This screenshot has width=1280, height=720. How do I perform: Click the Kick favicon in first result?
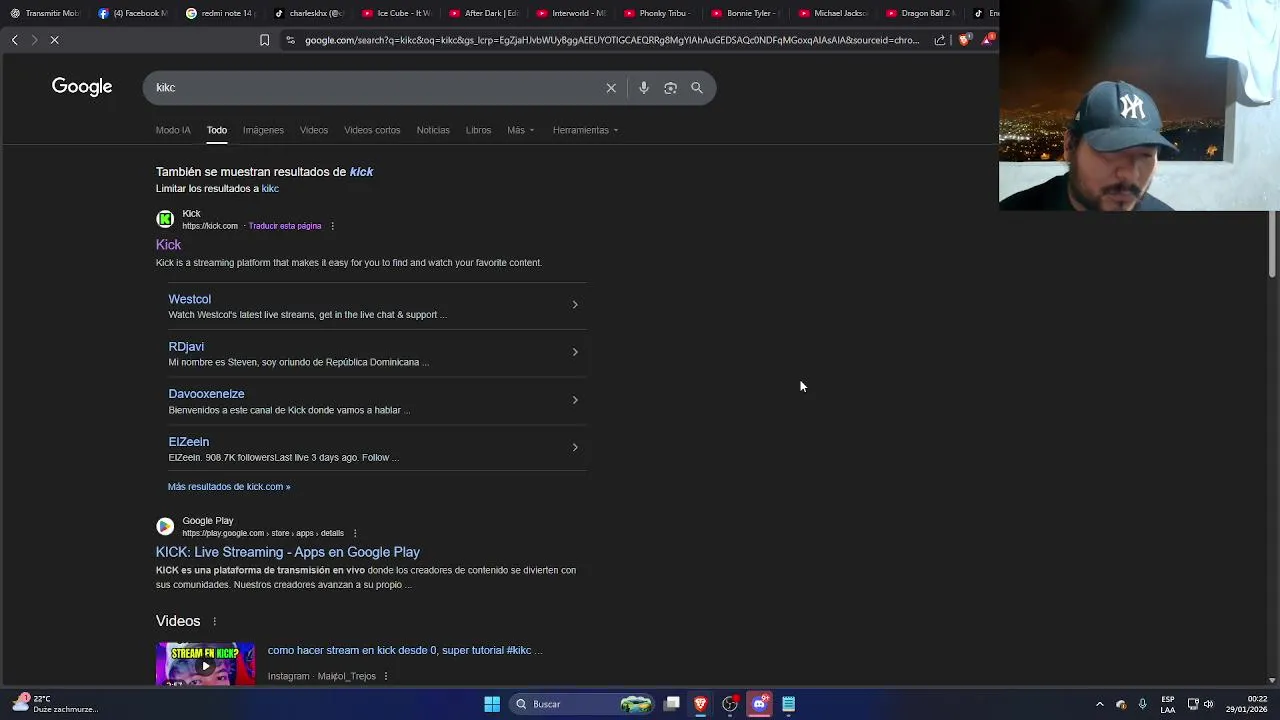coord(165,219)
